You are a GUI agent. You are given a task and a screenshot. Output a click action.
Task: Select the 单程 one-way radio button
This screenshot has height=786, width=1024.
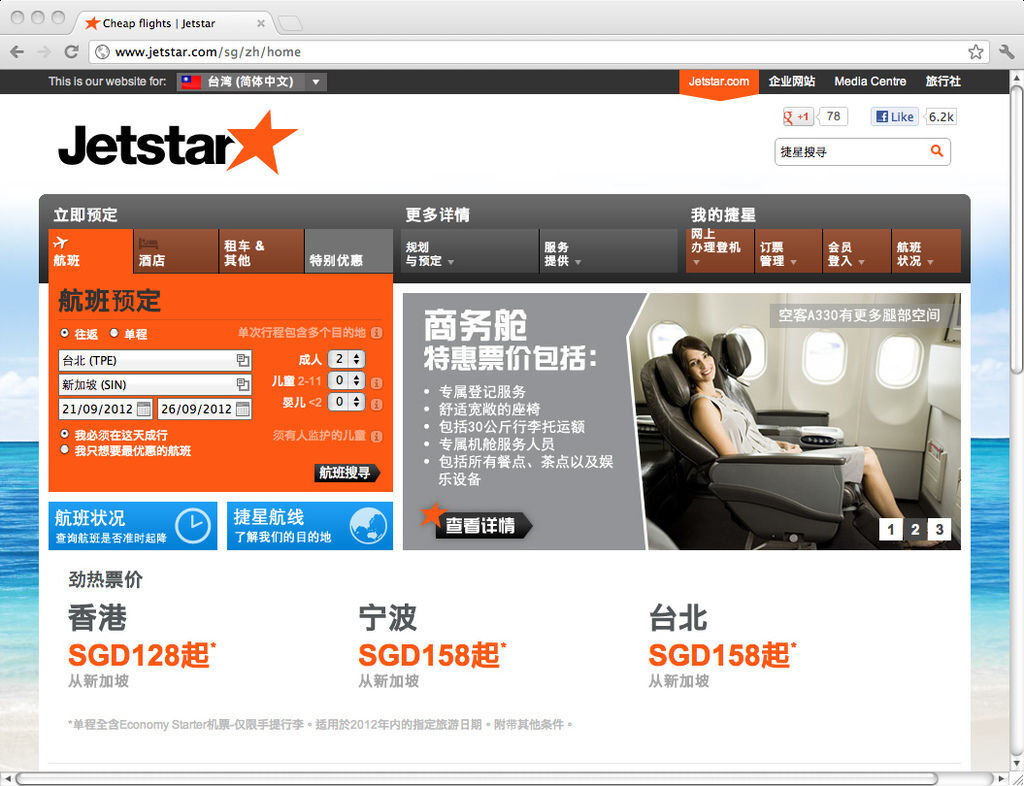(x=114, y=333)
